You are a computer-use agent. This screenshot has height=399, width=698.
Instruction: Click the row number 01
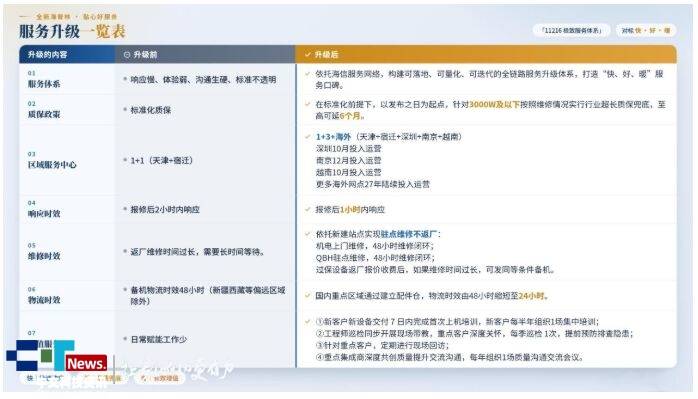pyautogui.click(x=32, y=73)
